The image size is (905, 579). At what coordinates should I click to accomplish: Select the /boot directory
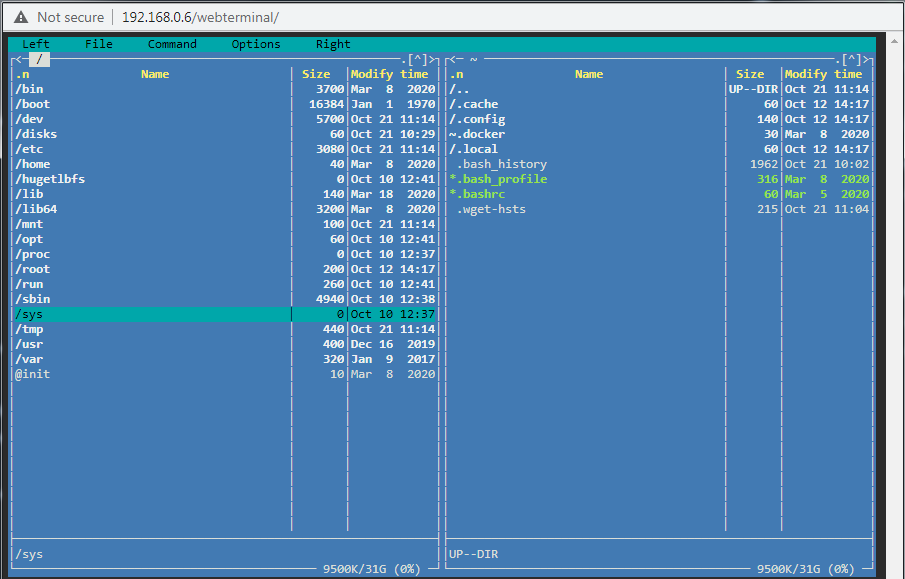[x=225, y=104]
